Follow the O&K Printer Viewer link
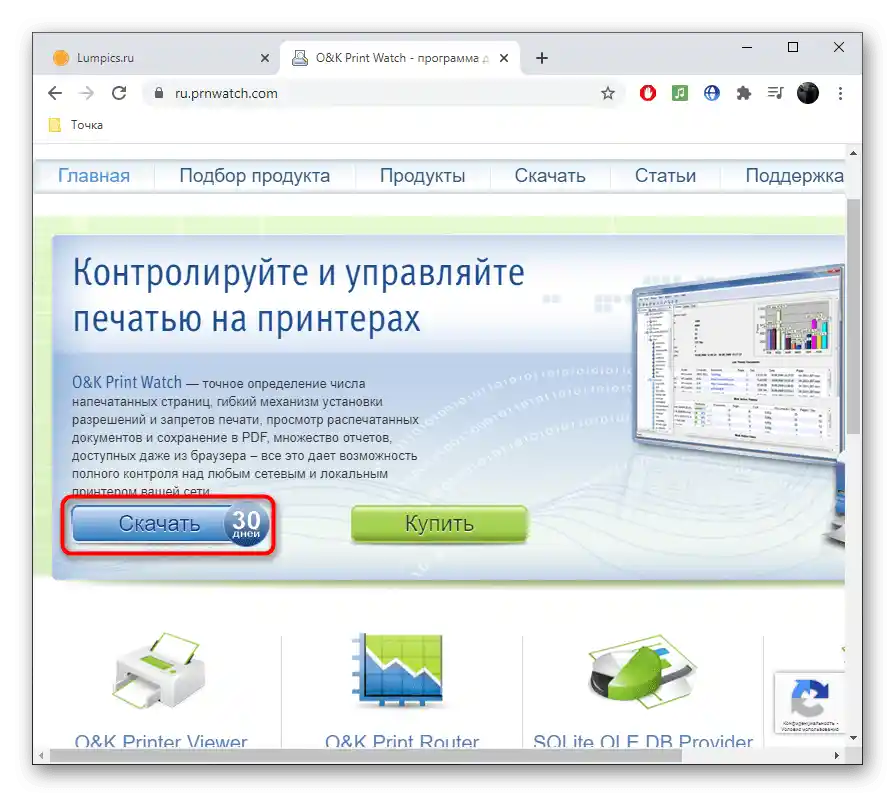895x797 pixels. (161, 740)
